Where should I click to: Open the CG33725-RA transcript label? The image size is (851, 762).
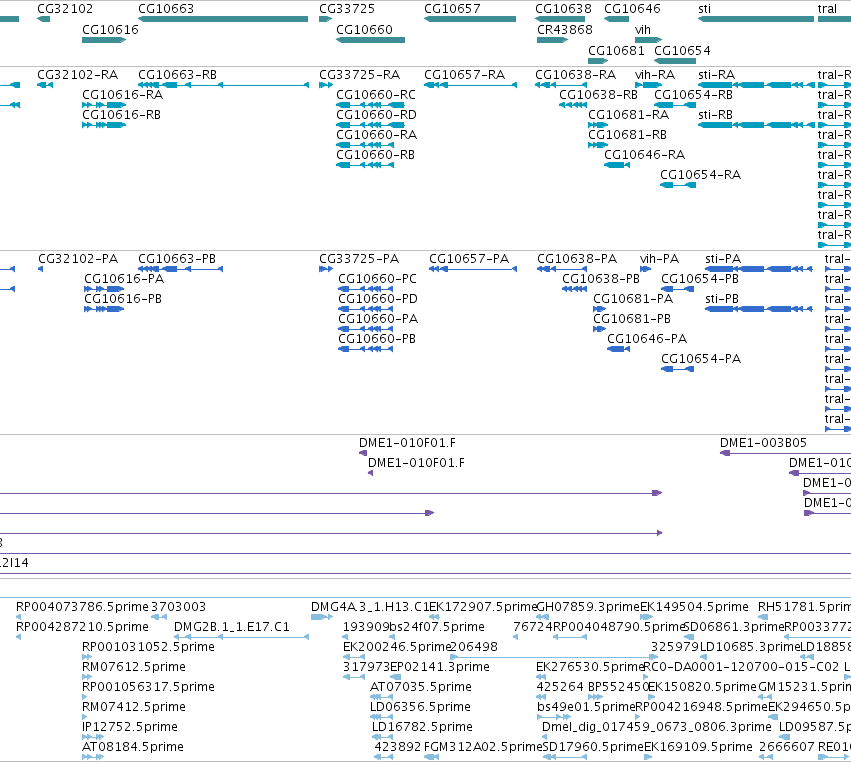coord(360,74)
